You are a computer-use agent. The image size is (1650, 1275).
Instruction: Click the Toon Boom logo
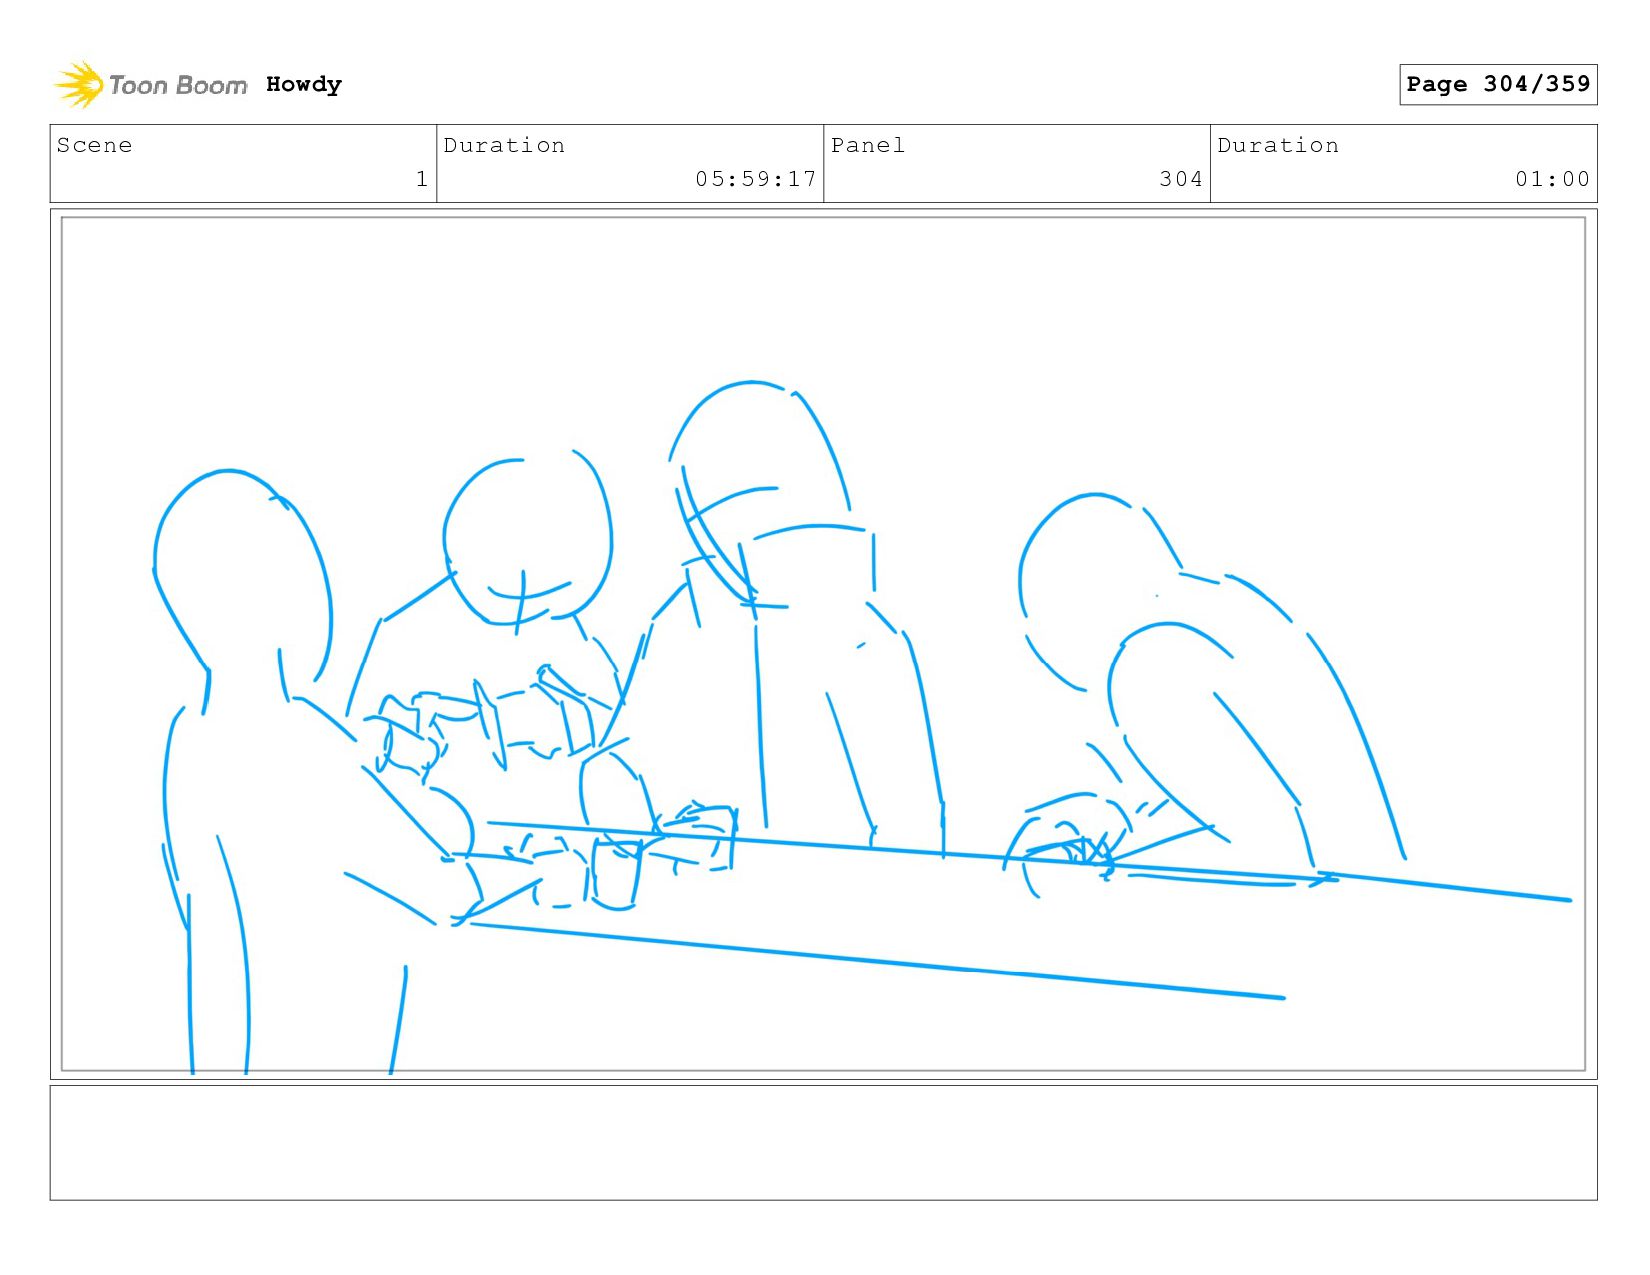150,85
